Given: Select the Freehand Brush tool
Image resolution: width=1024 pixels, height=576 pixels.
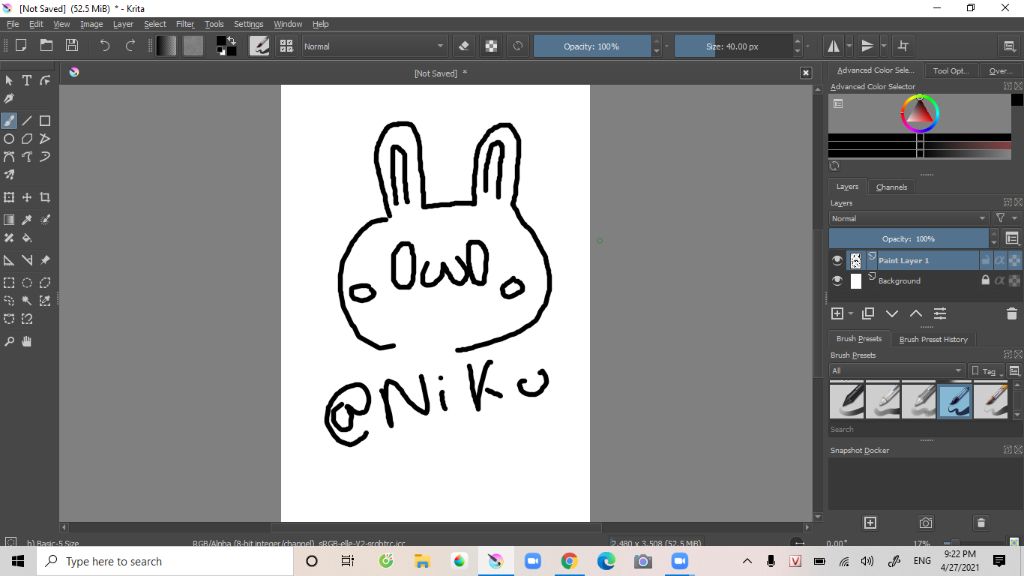Looking at the screenshot, I should tap(9, 121).
